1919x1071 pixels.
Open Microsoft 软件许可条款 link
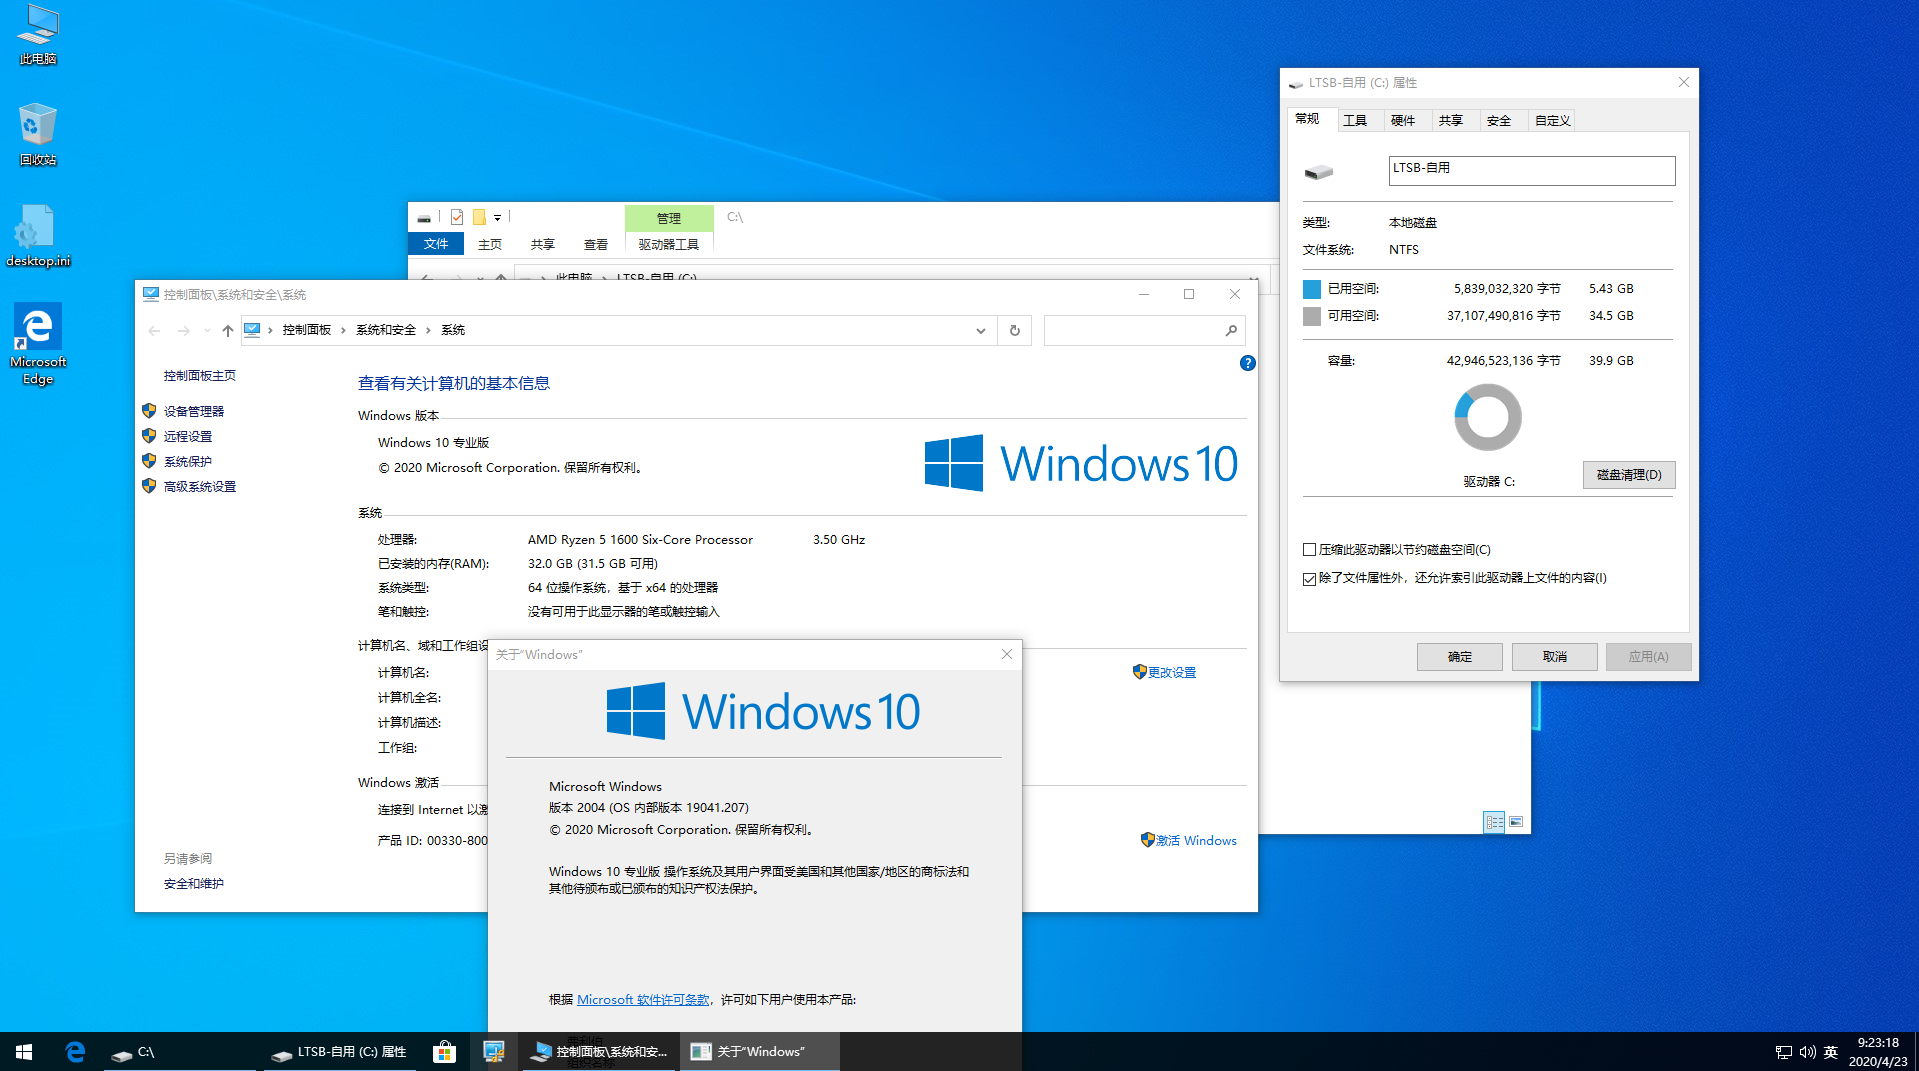click(x=643, y=1000)
